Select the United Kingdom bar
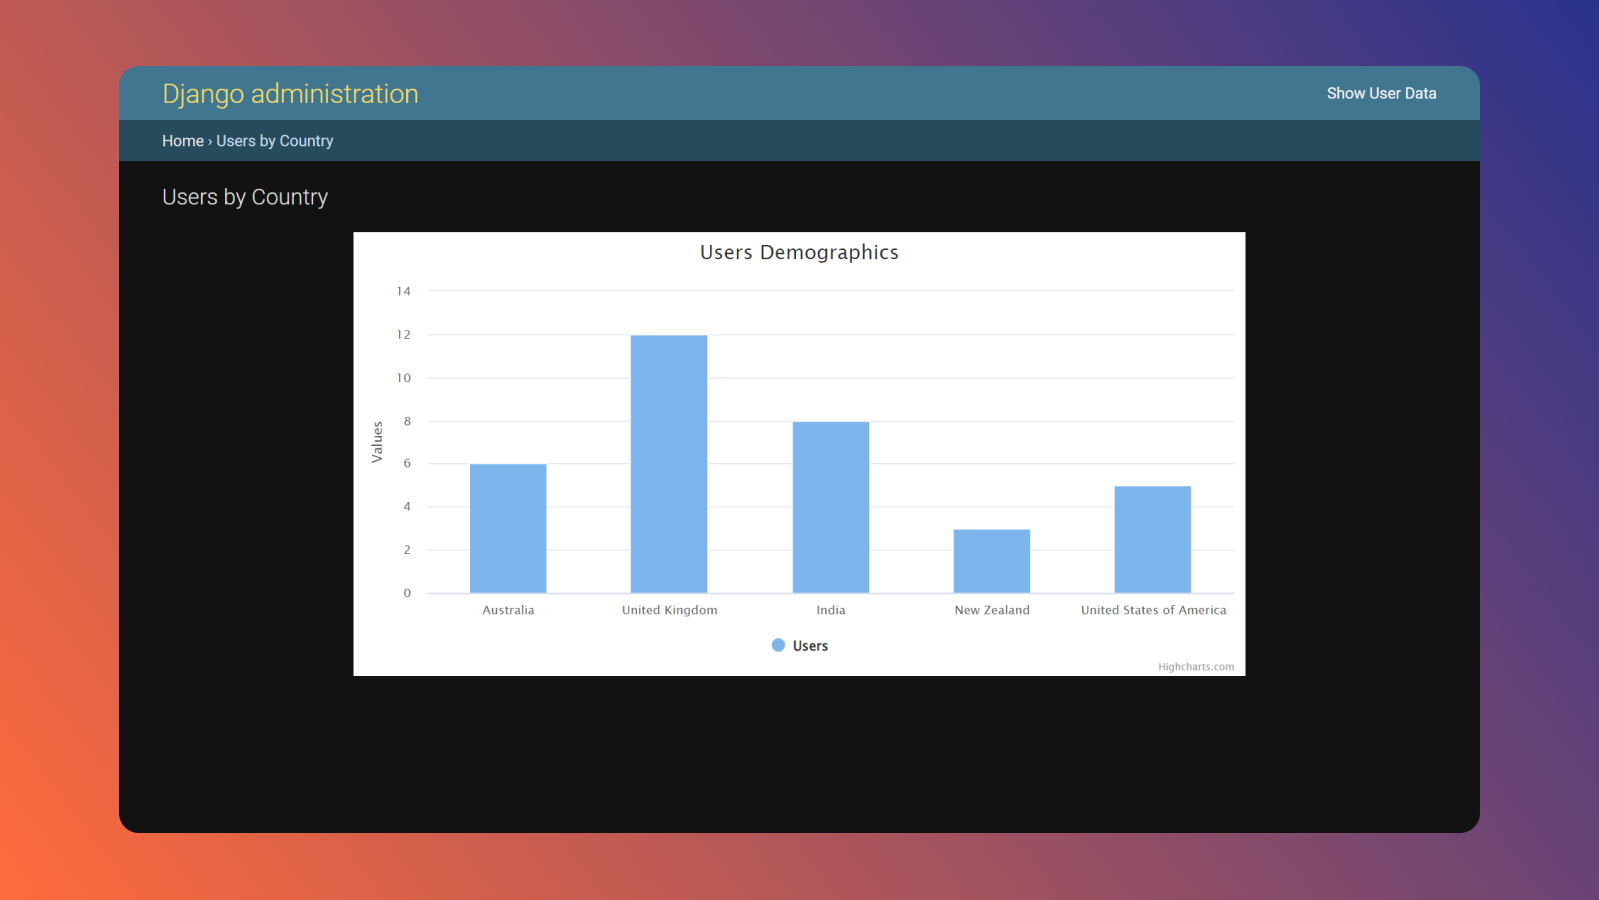Image resolution: width=1599 pixels, height=900 pixels. pyautogui.click(x=669, y=464)
